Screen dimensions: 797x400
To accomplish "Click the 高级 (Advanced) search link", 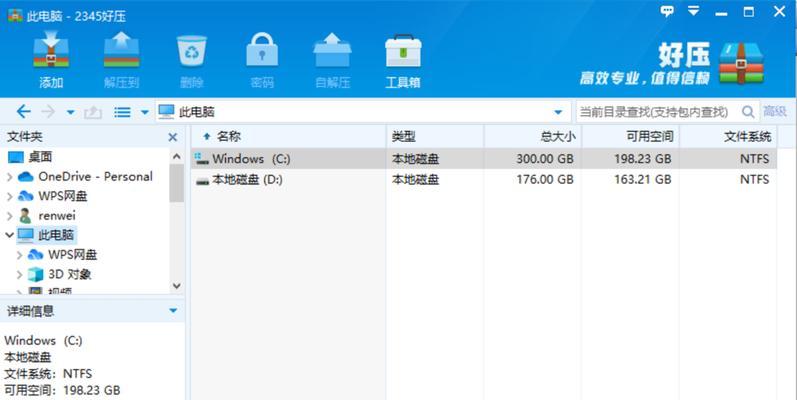I will pyautogui.click(x=775, y=111).
